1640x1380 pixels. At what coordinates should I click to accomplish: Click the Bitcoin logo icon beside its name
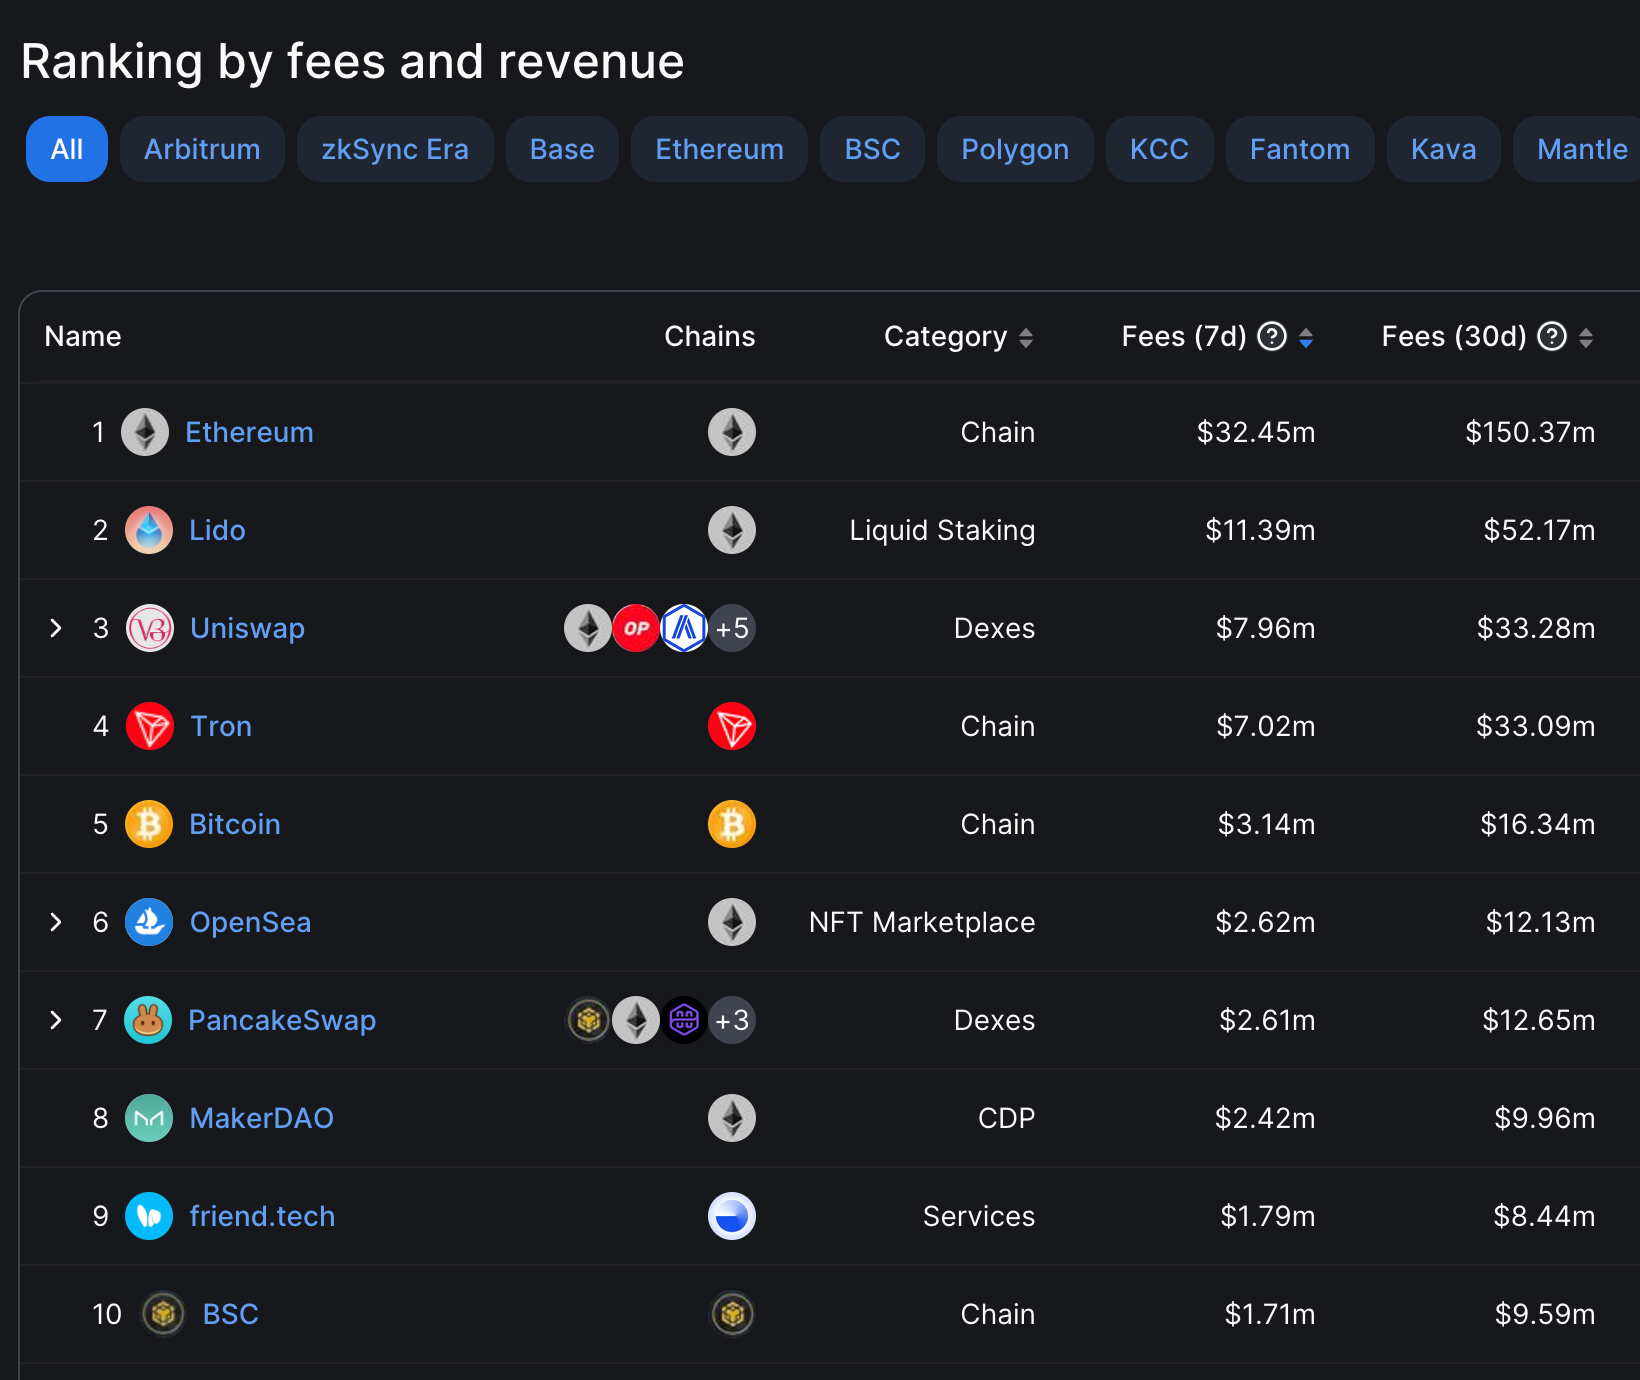pos(149,824)
